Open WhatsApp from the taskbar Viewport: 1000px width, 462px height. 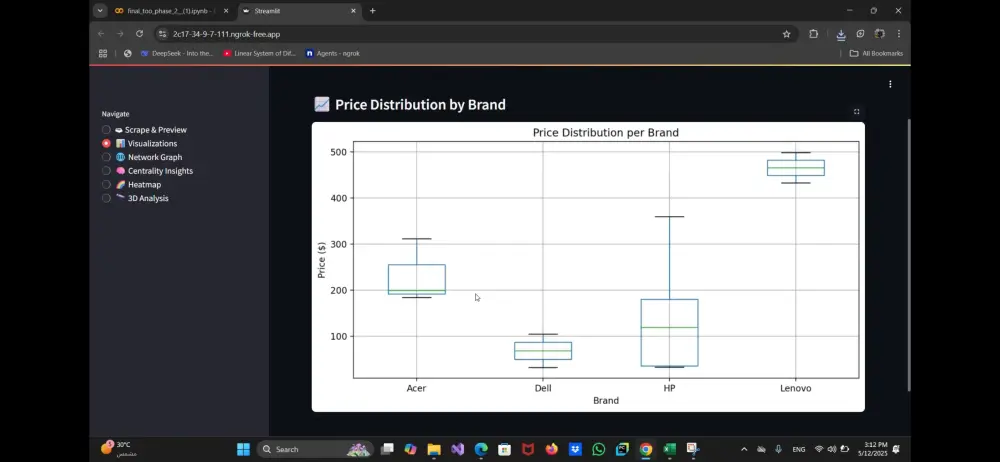(598, 449)
